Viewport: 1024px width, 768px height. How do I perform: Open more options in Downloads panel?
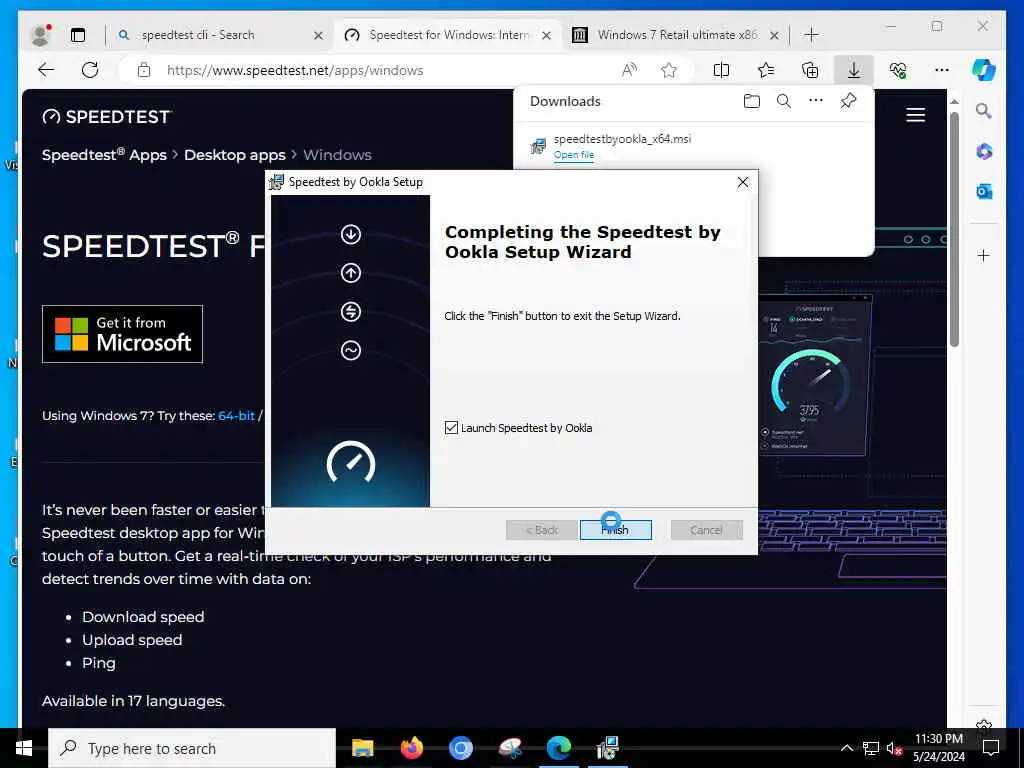(816, 101)
